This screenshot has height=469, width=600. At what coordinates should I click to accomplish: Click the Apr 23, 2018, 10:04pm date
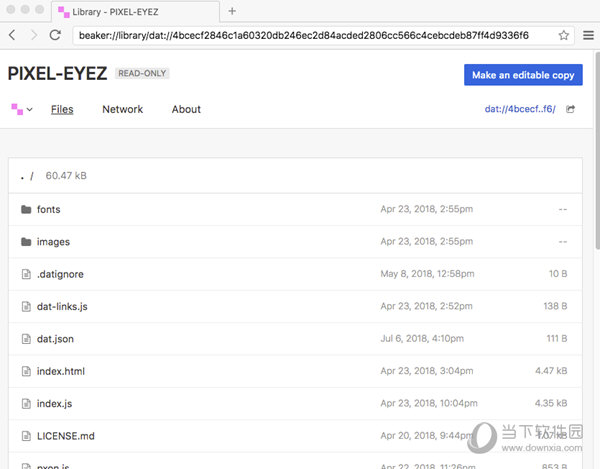(429, 403)
